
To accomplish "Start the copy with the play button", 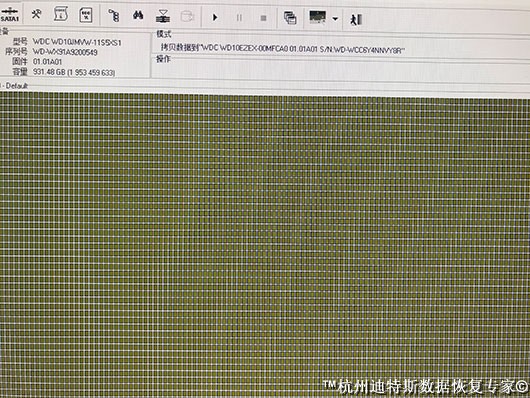I will click(x=215, y=17).
